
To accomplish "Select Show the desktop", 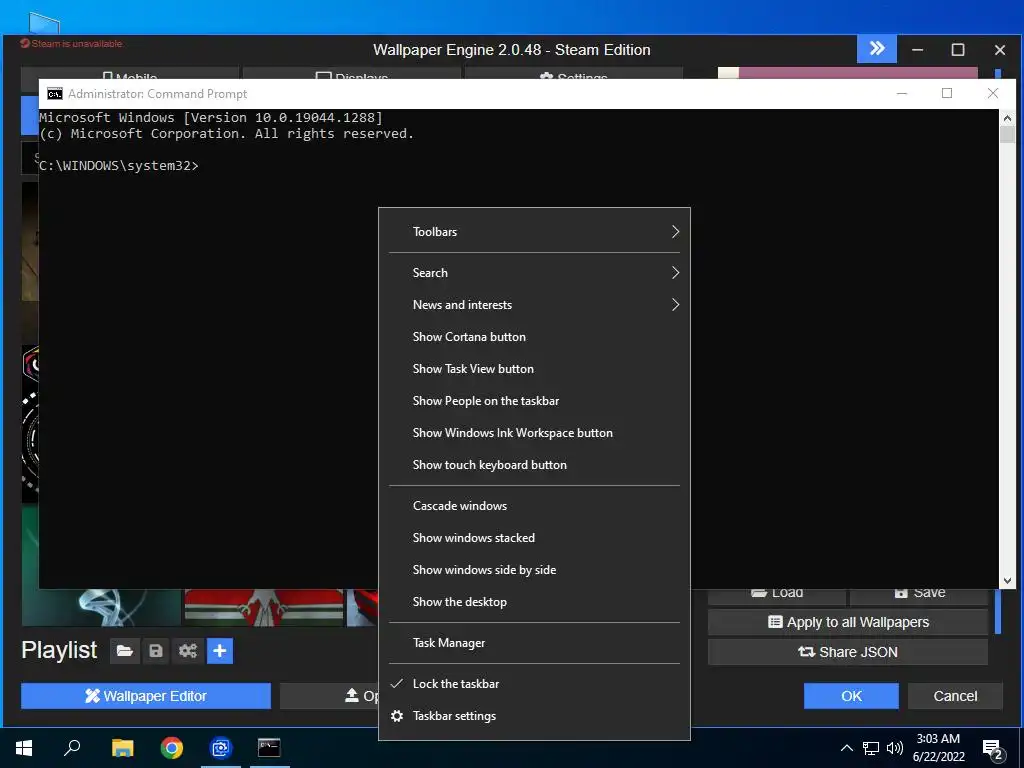I will coord(534,602).
